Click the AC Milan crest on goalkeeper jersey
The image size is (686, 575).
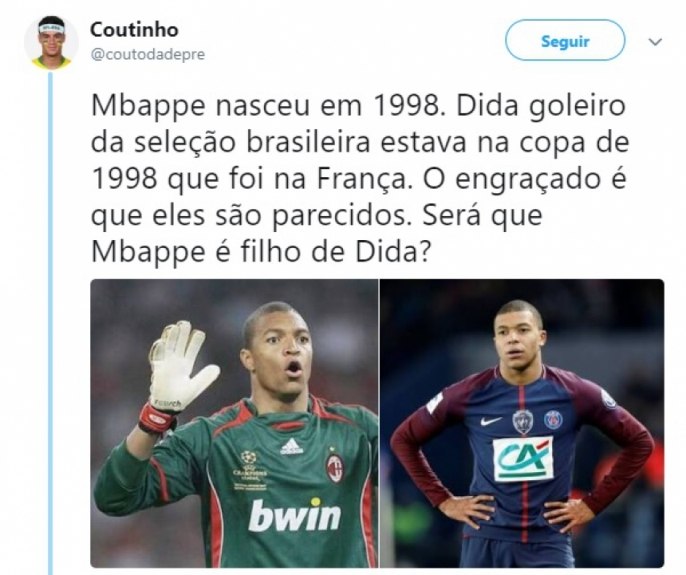[x=335, y=467]
